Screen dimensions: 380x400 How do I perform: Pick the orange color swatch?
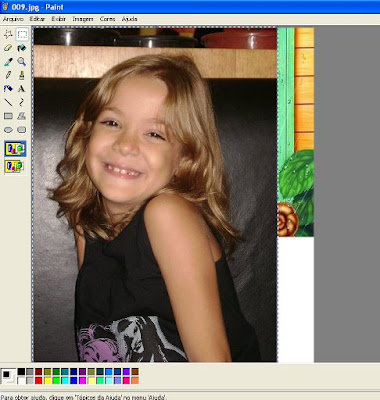135,380
